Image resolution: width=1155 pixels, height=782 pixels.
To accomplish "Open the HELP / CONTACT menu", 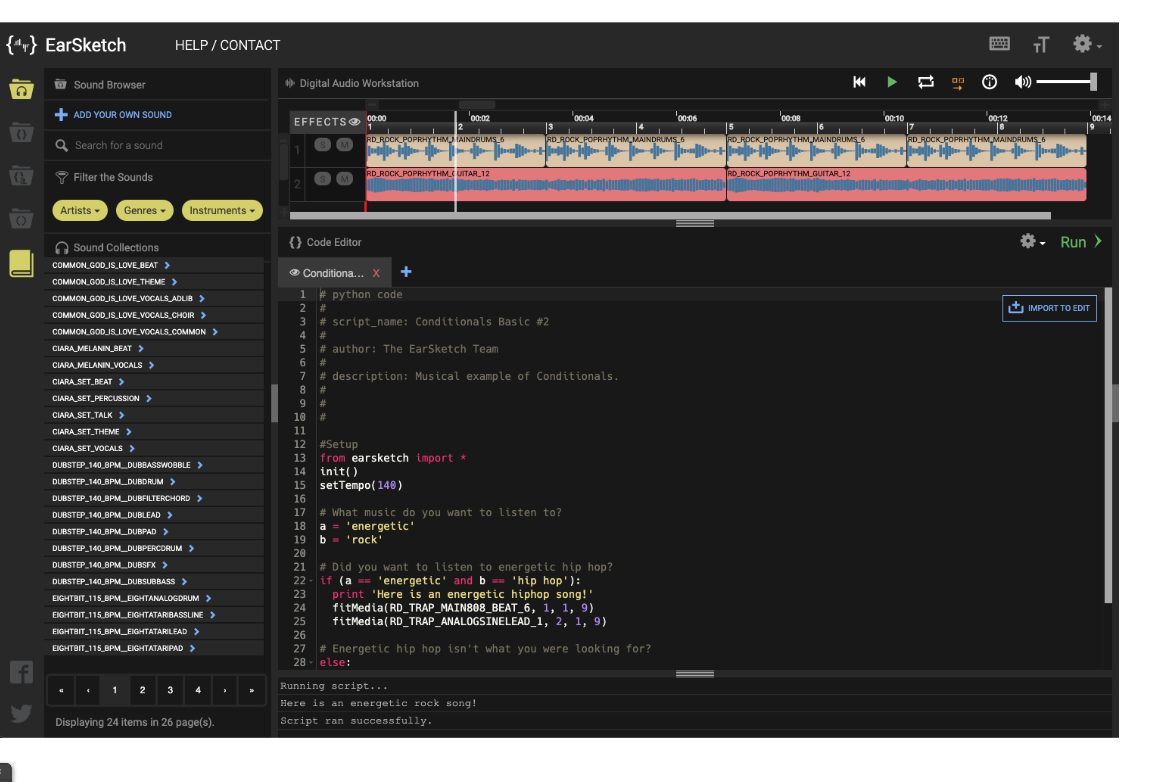I will [x=227, y=45].
